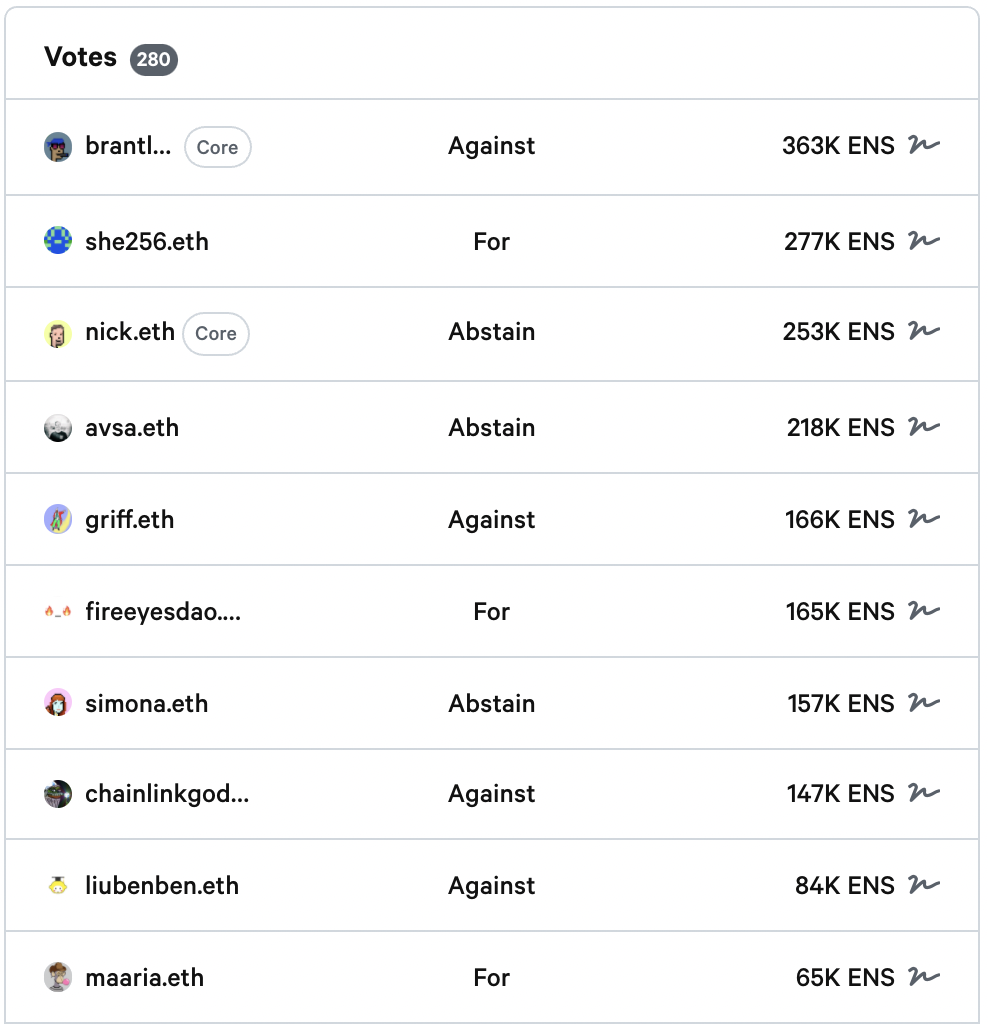Open the signature icon next to 165K ENS
This screenshot has height=1024, width=988.
(924, 611)
